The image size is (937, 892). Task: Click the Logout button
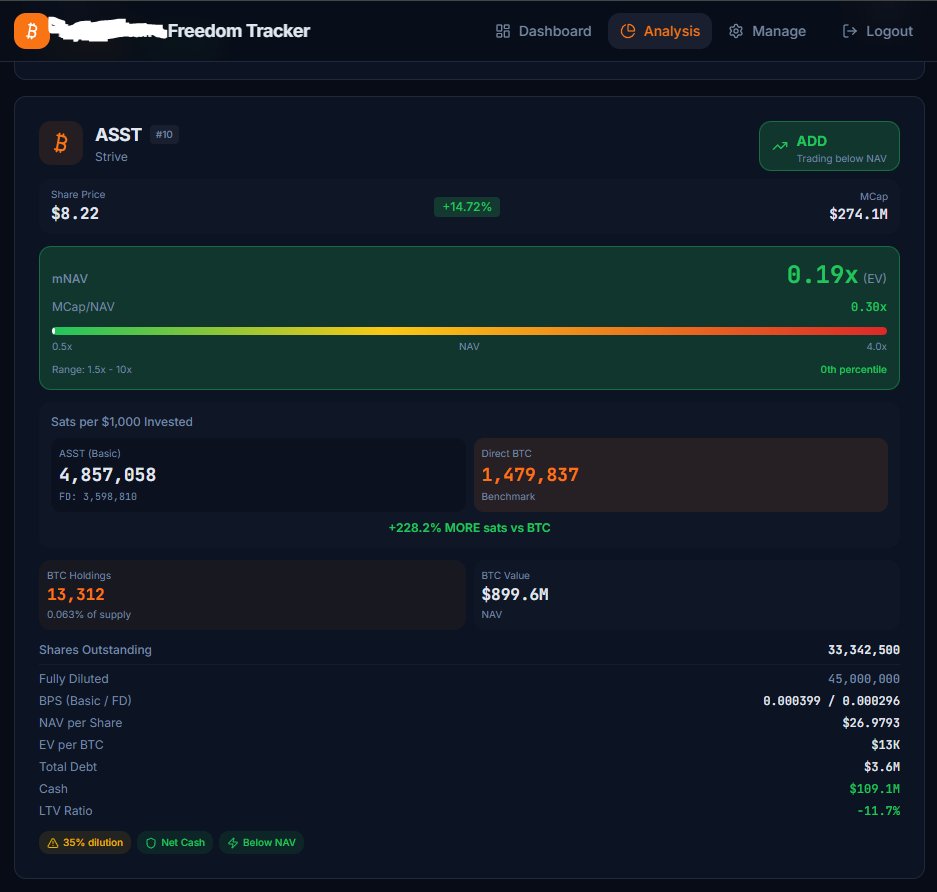(877, 31)
